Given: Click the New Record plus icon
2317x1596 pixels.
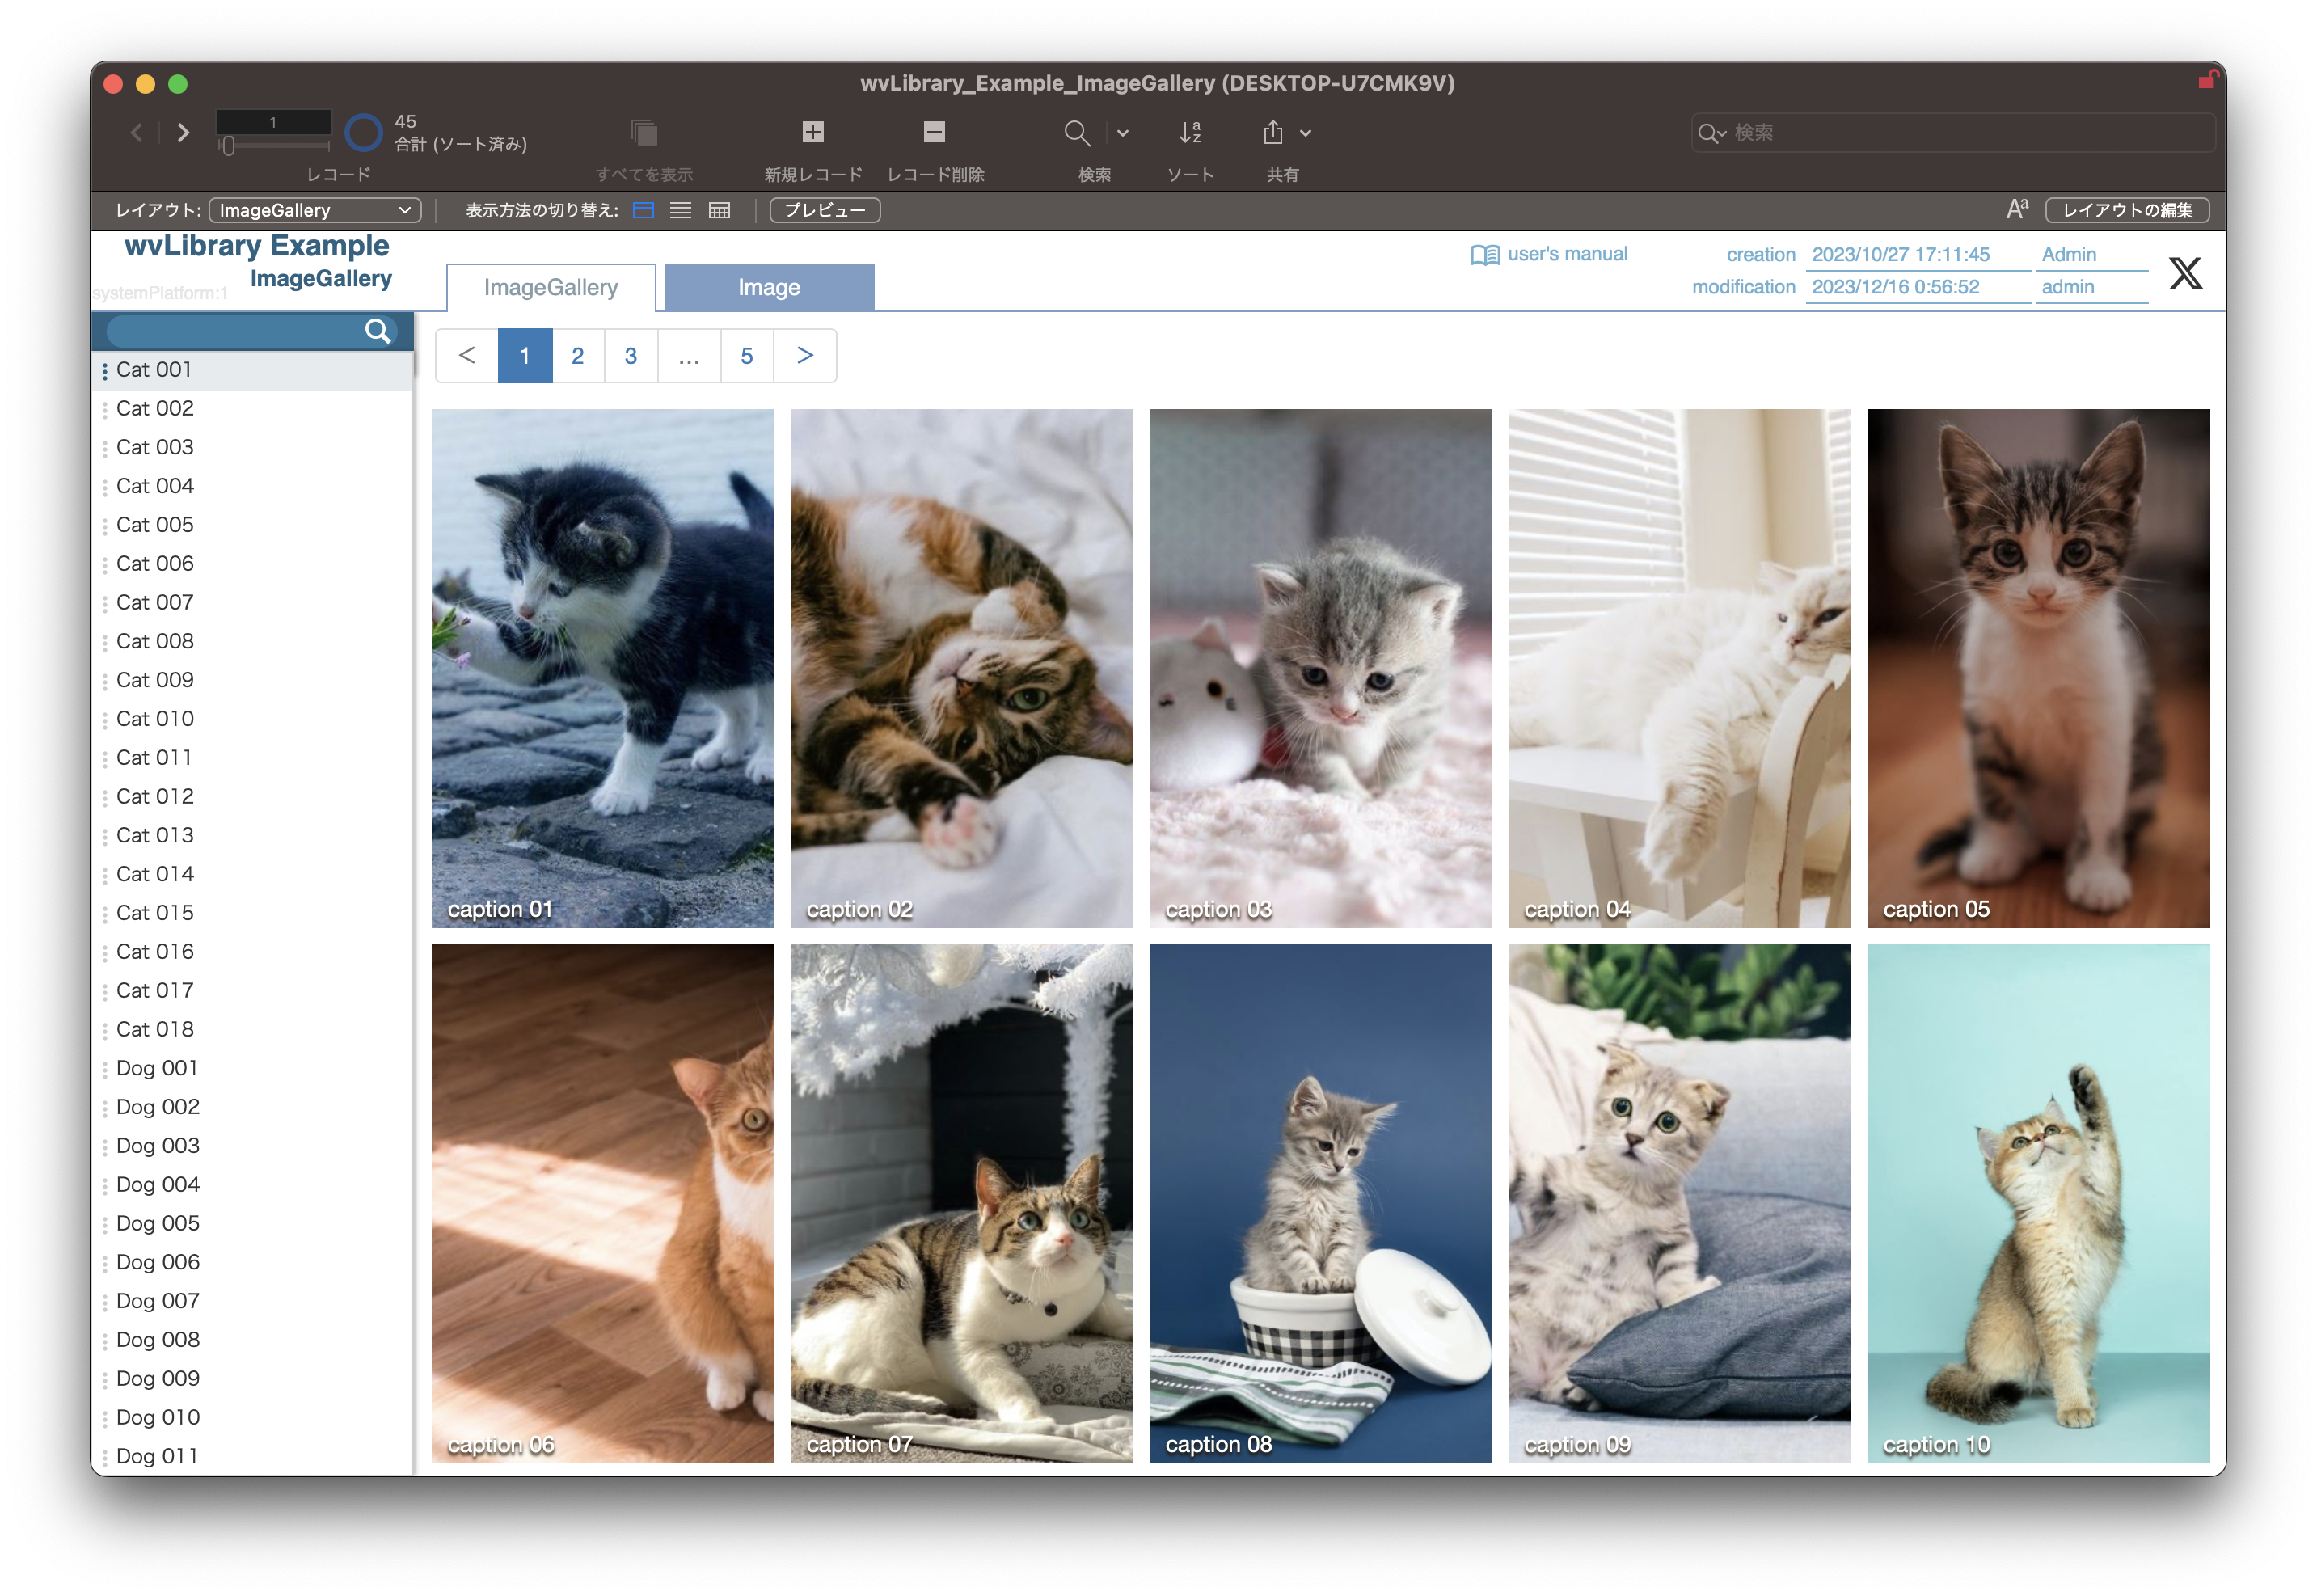Looking at the screenshot, I should [x=813, y=132].
